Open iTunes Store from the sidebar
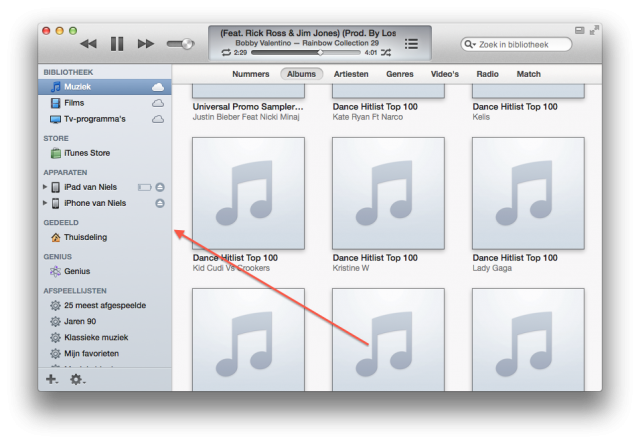Image resolution: width=640 pixels, height=444 pixels. click(104, 153)
